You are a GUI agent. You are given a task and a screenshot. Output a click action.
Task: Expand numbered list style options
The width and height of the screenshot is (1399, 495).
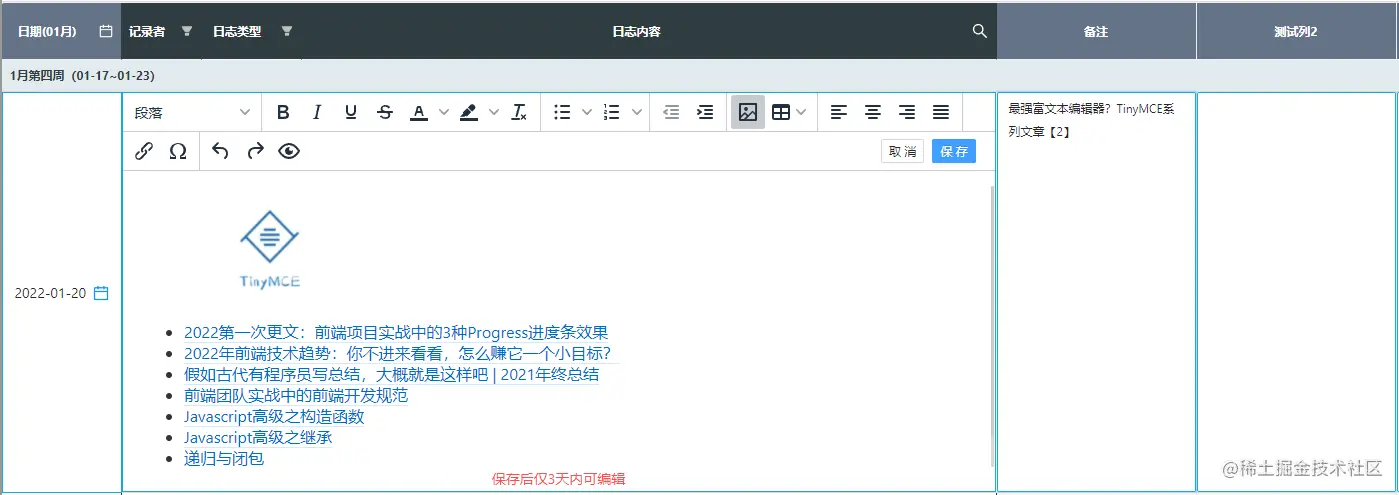coord(637,112)
